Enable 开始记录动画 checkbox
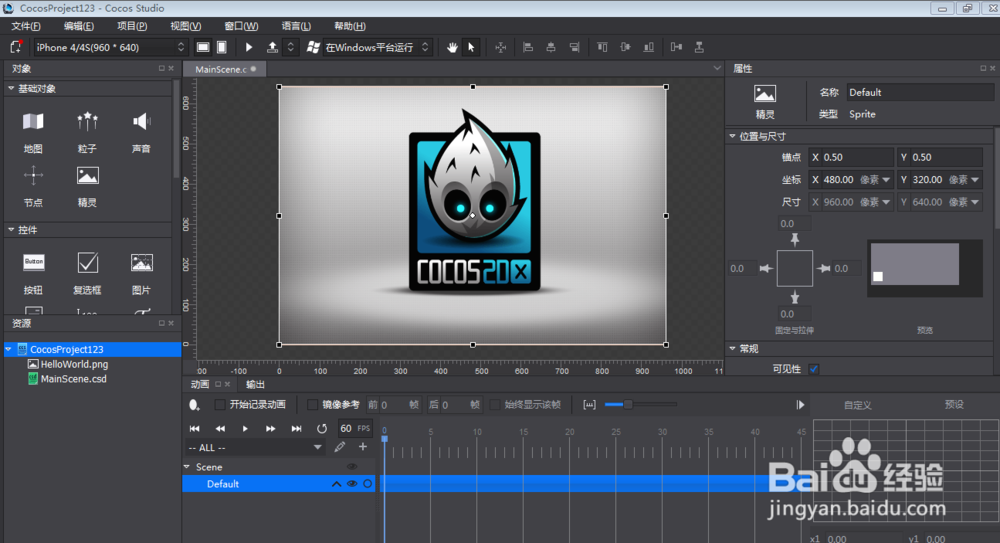Image resolution: width=1000 pixels, height=543 pixels. (219, 405)
